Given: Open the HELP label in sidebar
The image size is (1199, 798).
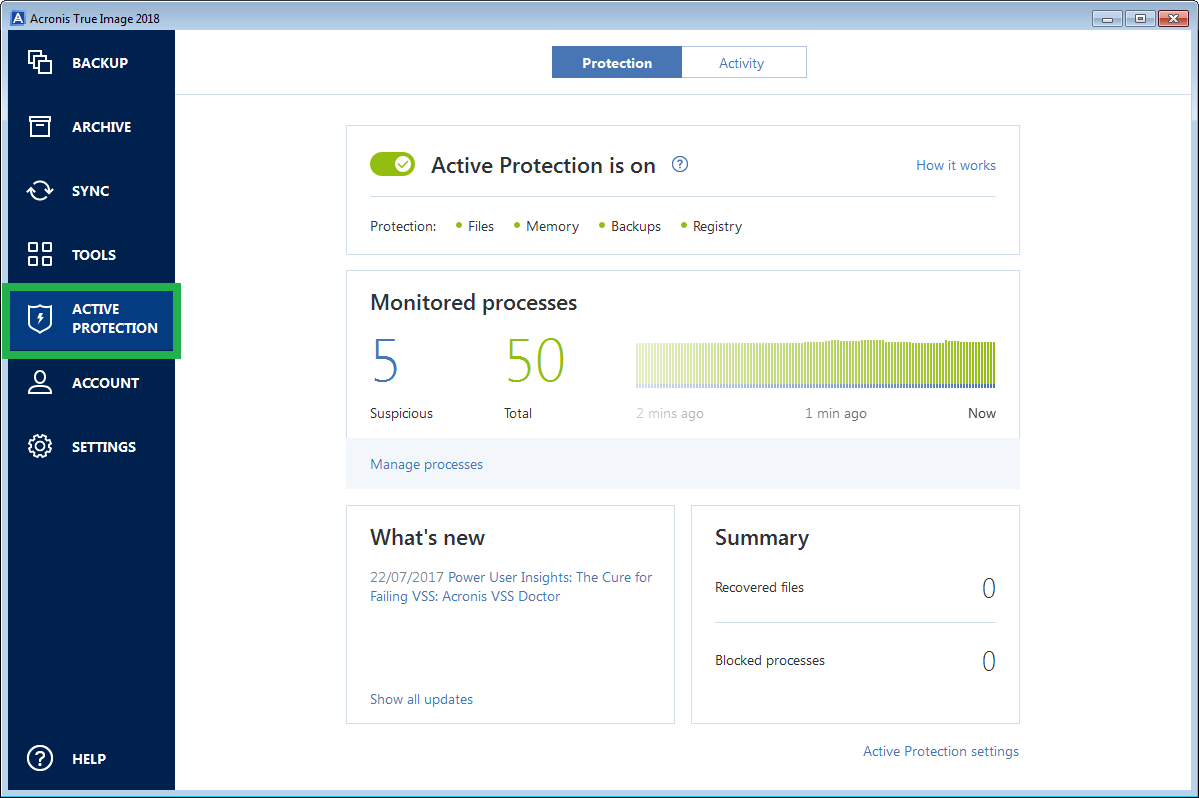Looking at the screenshot, I should point(89,759).
